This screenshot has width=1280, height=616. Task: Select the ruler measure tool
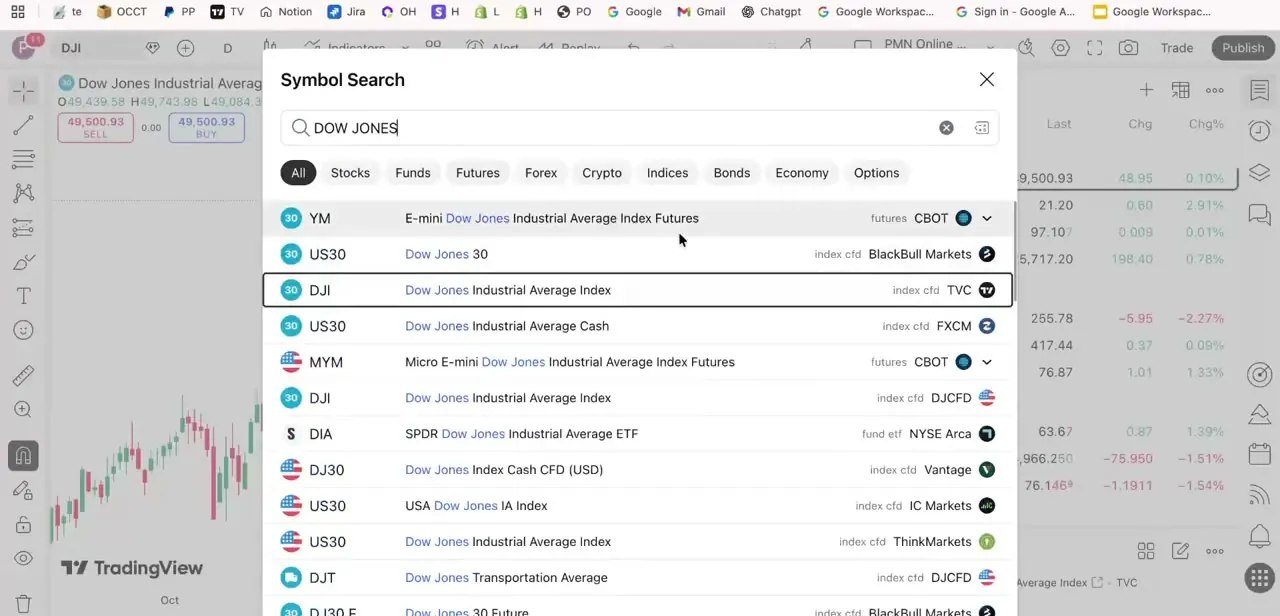23,375
